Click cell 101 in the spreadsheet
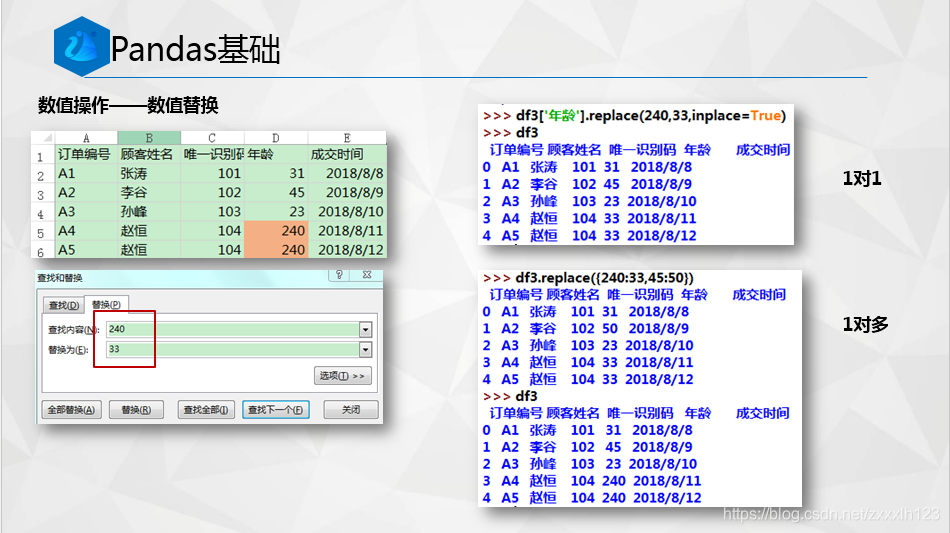 click(213, 173)
